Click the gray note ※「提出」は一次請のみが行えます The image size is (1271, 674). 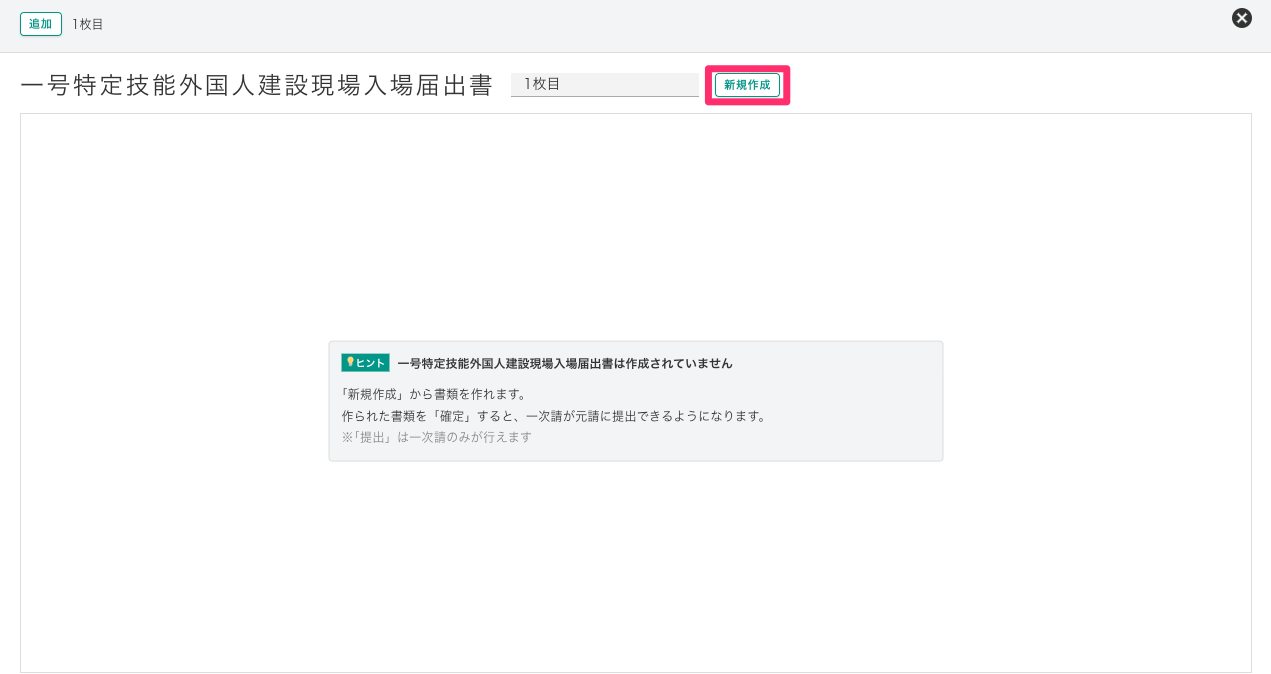(x=436, y=437)
